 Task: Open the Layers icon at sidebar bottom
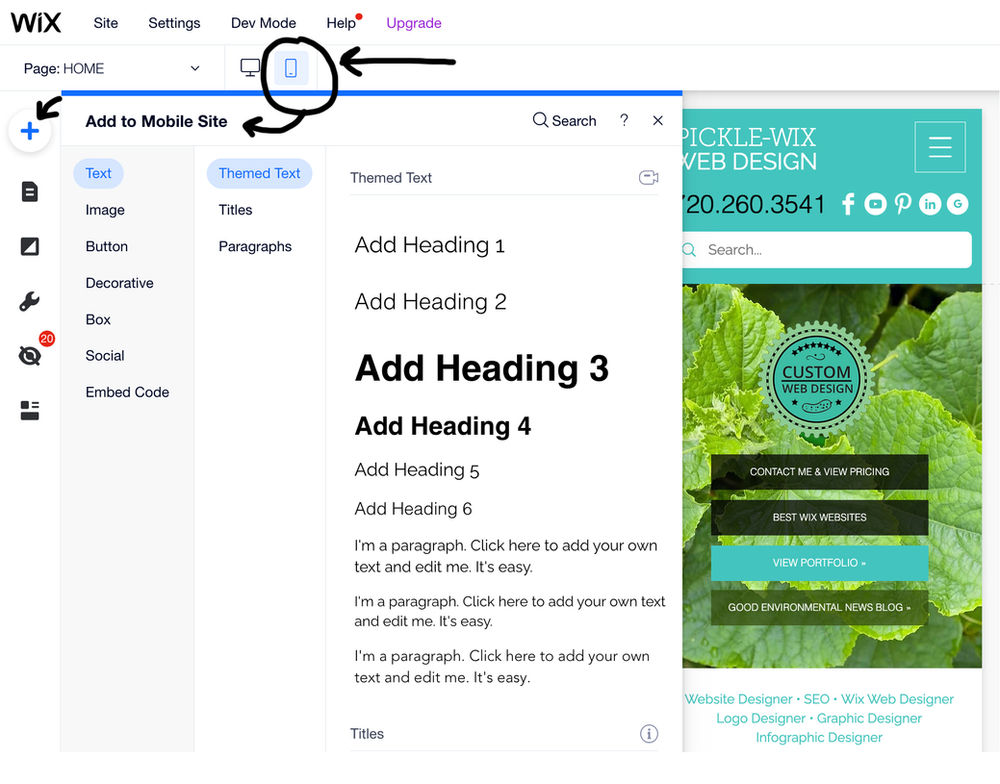point(30,410)
